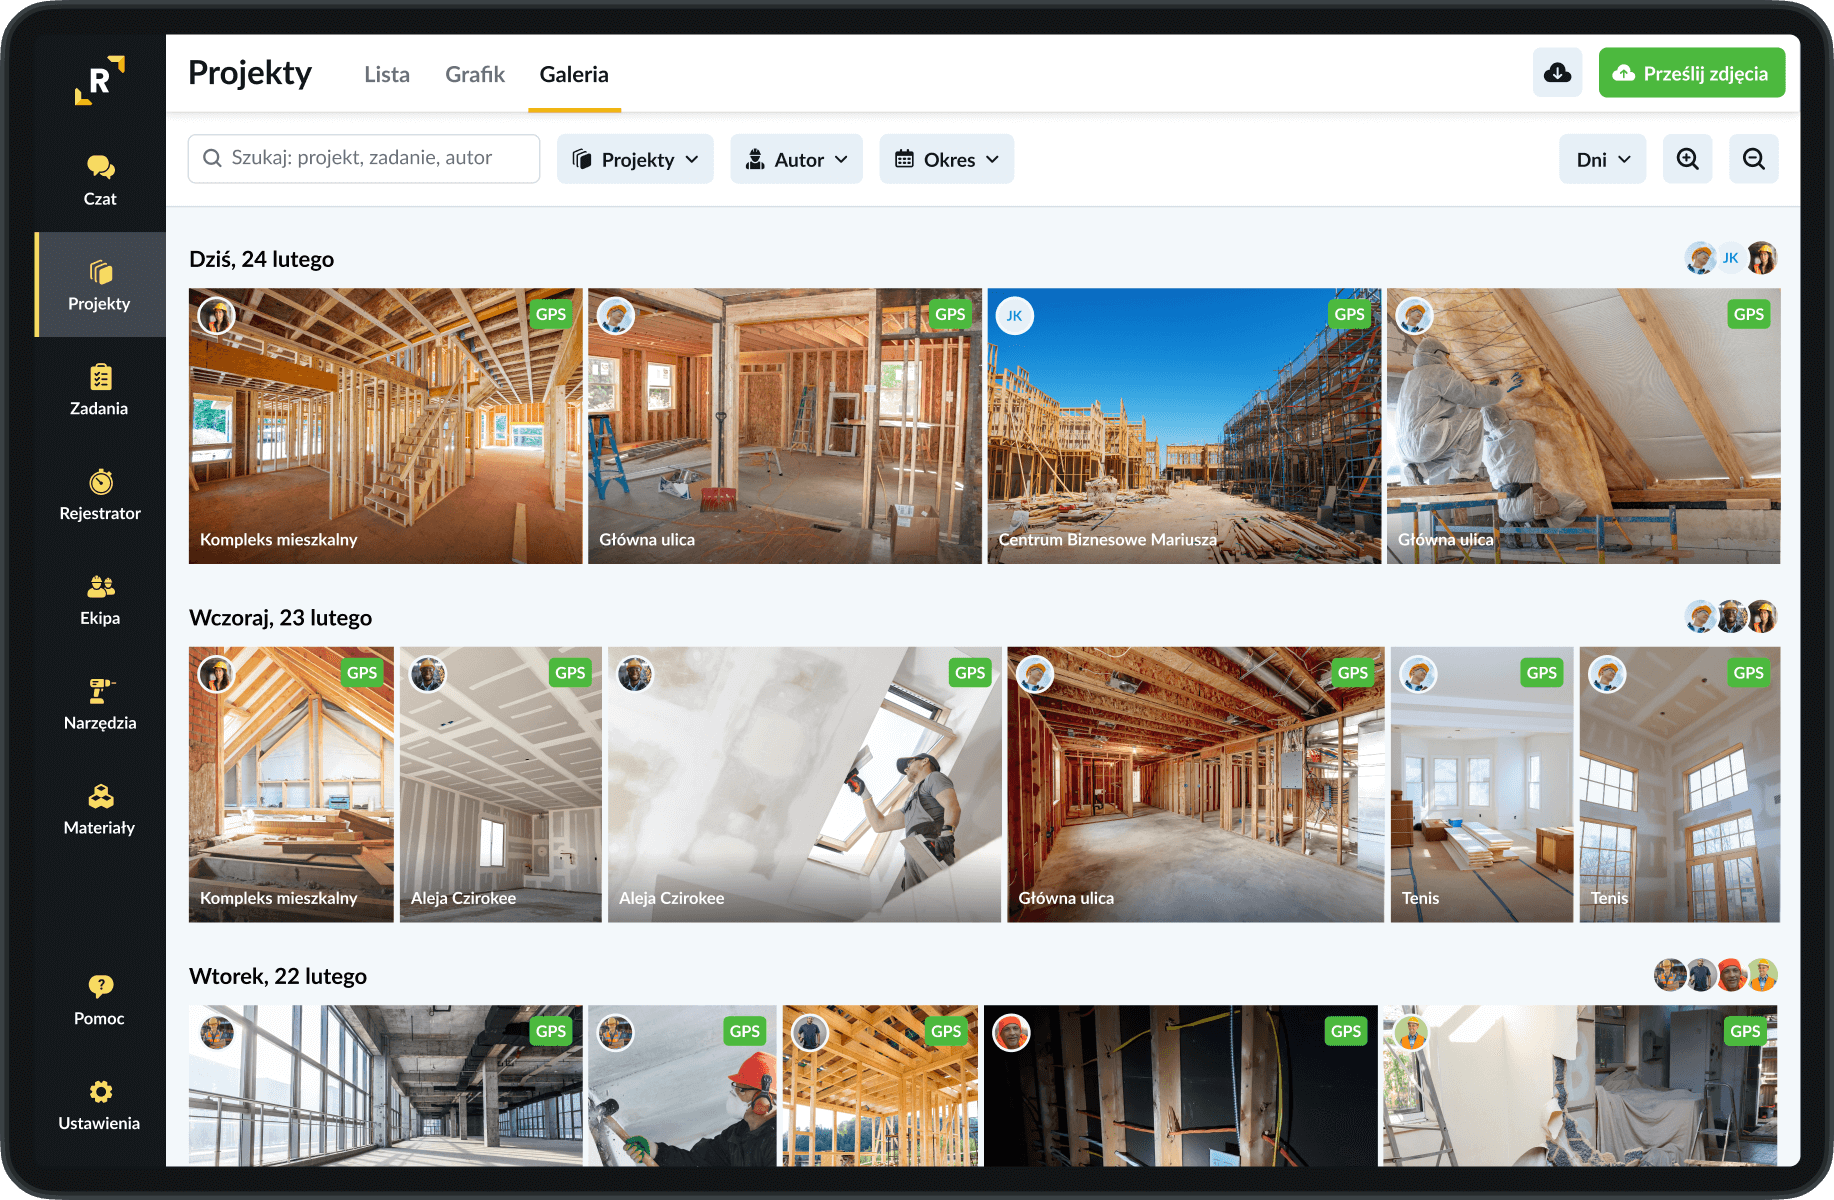The width and height of the screenshot is (1834, 1200).
Task: Open the Czat section in sidebar
Action: pos(100,180)
